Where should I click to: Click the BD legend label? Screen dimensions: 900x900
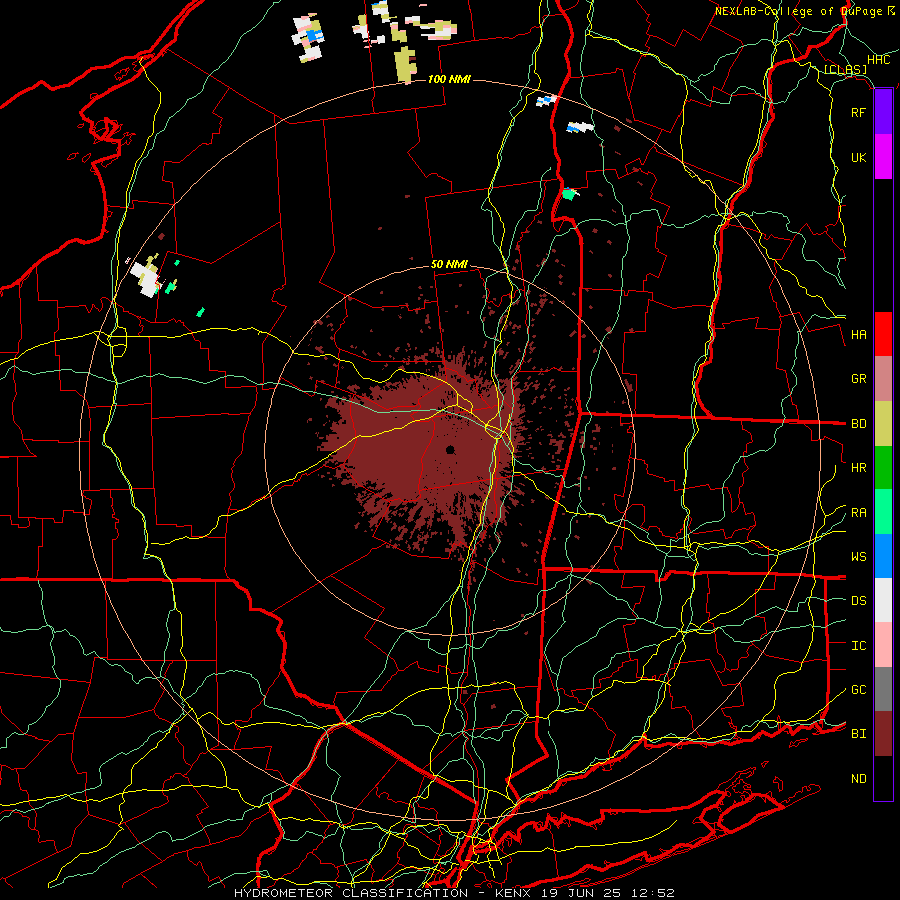[x=858, y=424]
